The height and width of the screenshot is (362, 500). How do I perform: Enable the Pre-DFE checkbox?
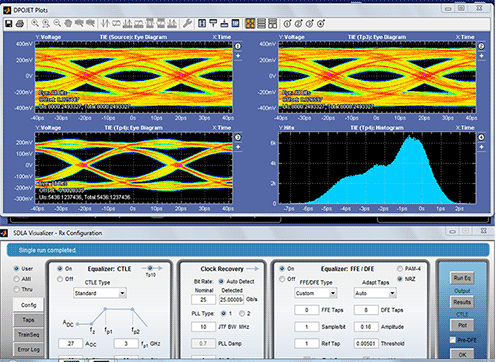point(452,340)
